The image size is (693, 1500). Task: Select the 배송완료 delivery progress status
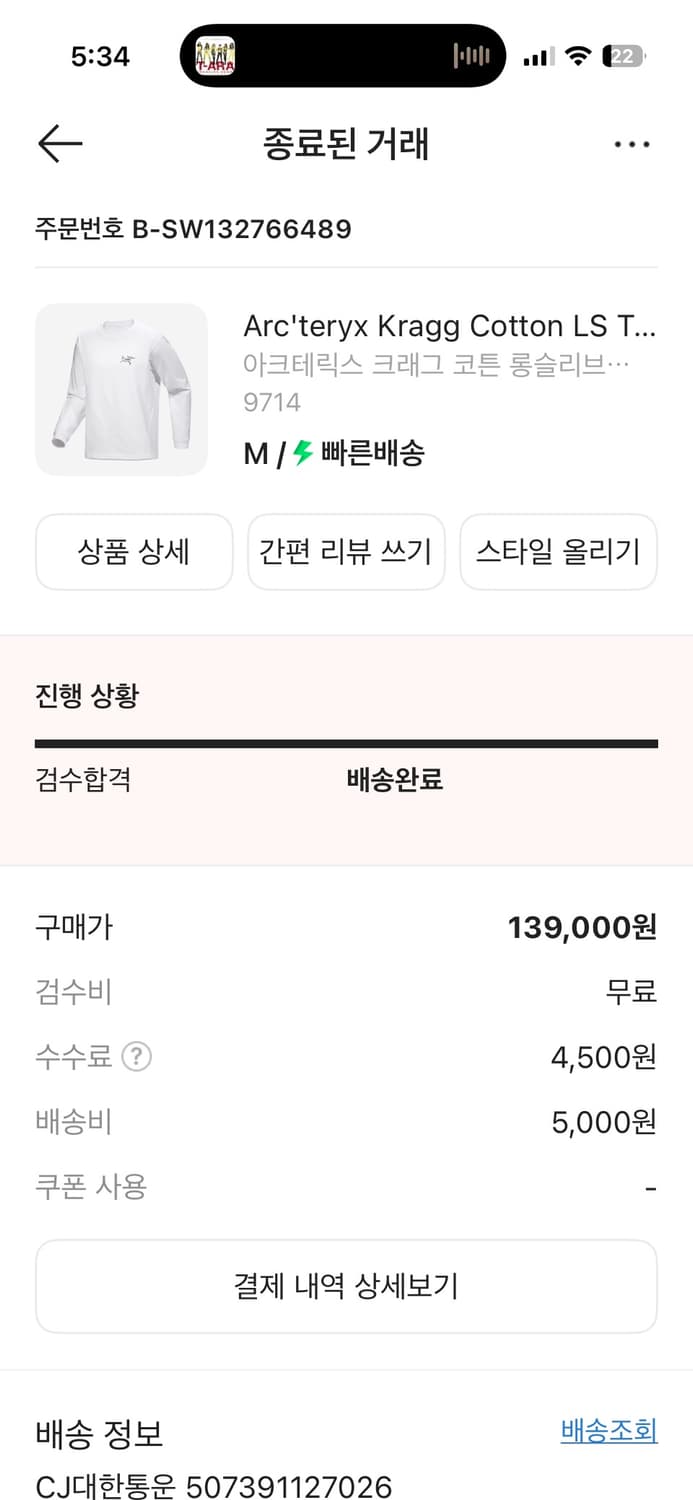[x=392, y=778]
